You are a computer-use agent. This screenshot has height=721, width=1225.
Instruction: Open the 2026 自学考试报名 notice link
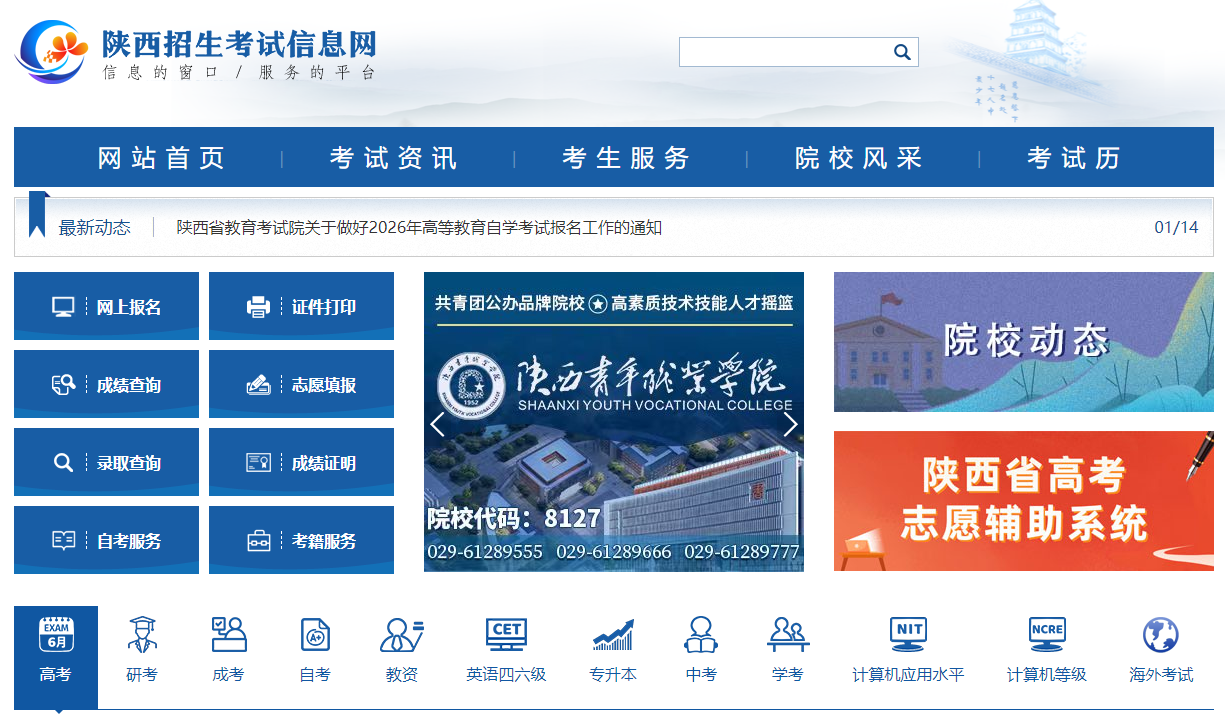(x=419, y=228)
